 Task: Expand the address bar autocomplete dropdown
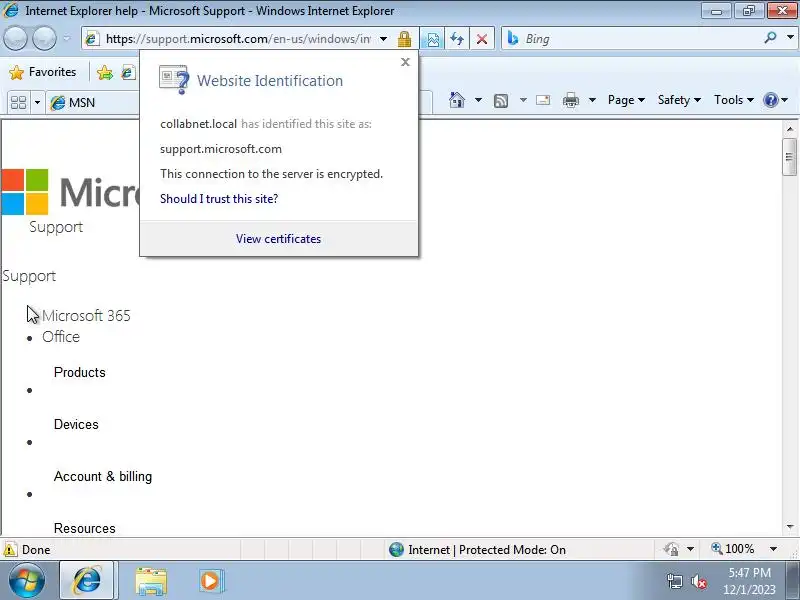tap(383, 39)
